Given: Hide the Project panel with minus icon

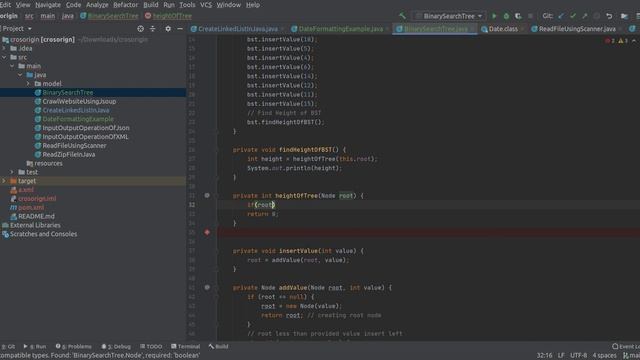Looking at the screenshot, I should pos(180,29).
